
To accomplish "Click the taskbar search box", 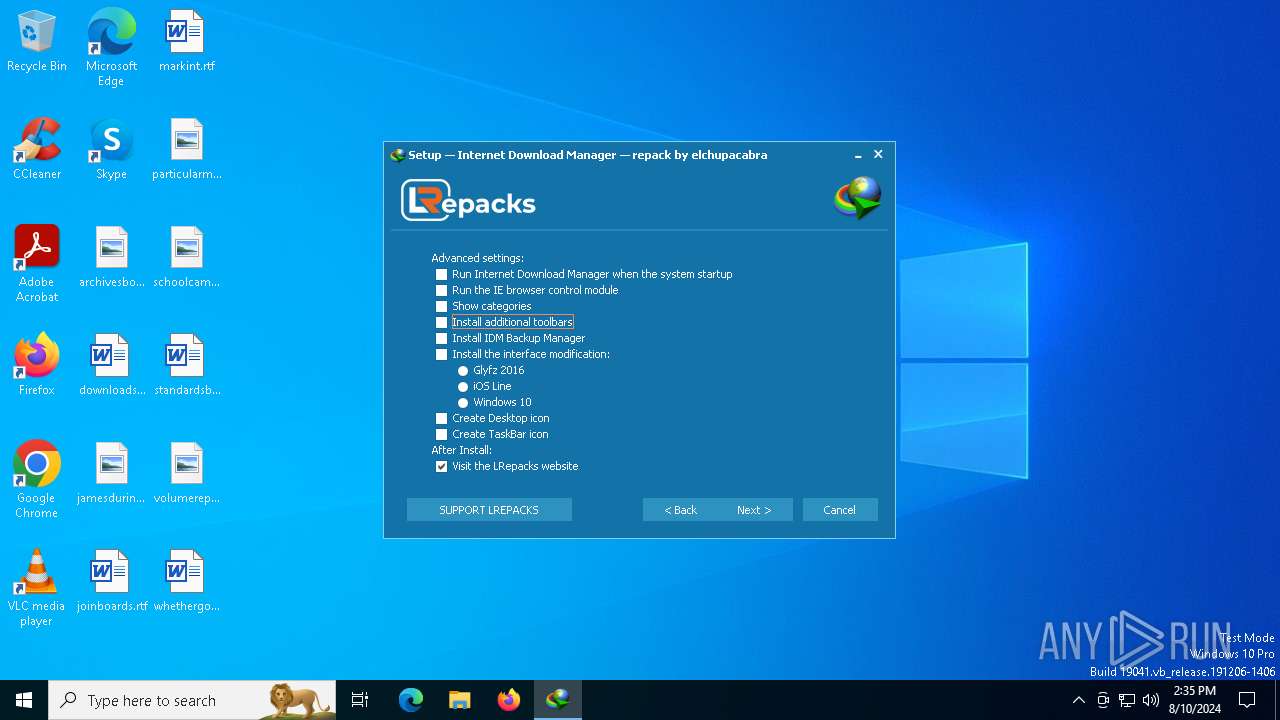I will [x=192, y=700].
